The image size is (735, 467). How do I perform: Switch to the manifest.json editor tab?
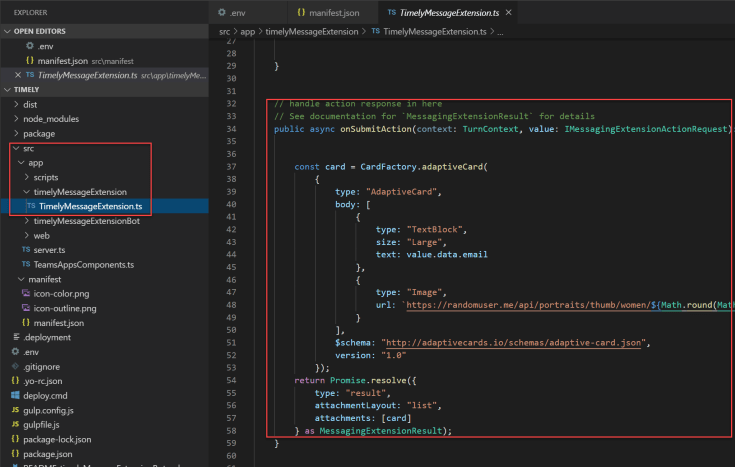pos(332,12)
